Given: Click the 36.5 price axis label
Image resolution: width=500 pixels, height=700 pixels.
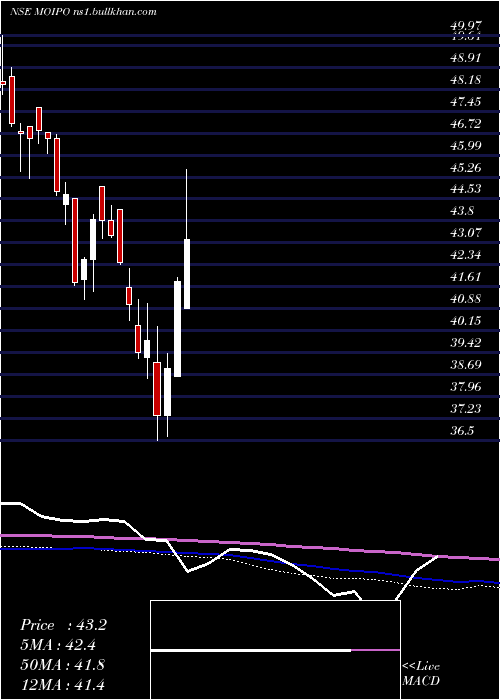Looking at the screenshot, I should click(x=462, y=431).
